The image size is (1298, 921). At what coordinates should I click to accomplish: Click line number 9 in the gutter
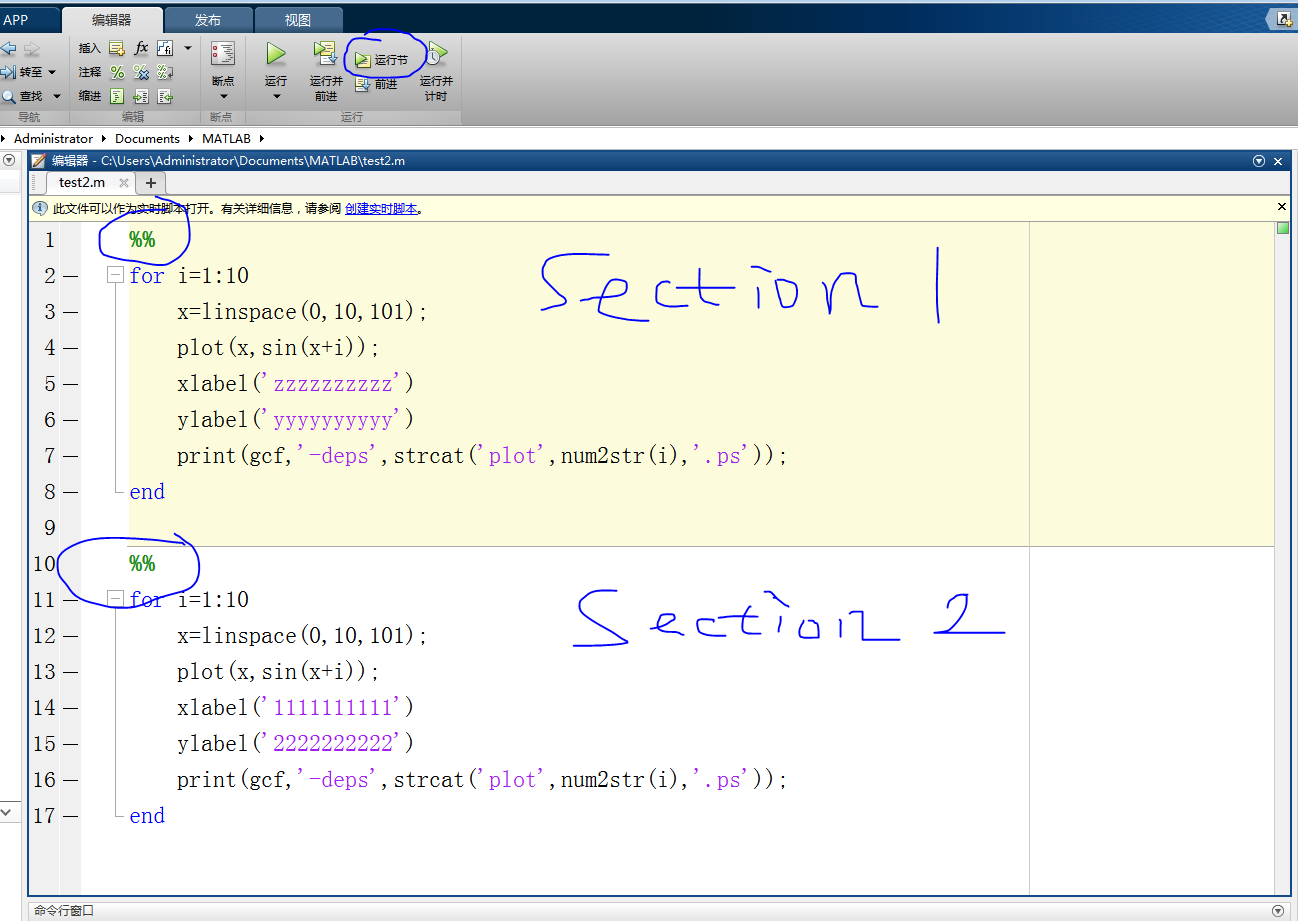(50, 528)
